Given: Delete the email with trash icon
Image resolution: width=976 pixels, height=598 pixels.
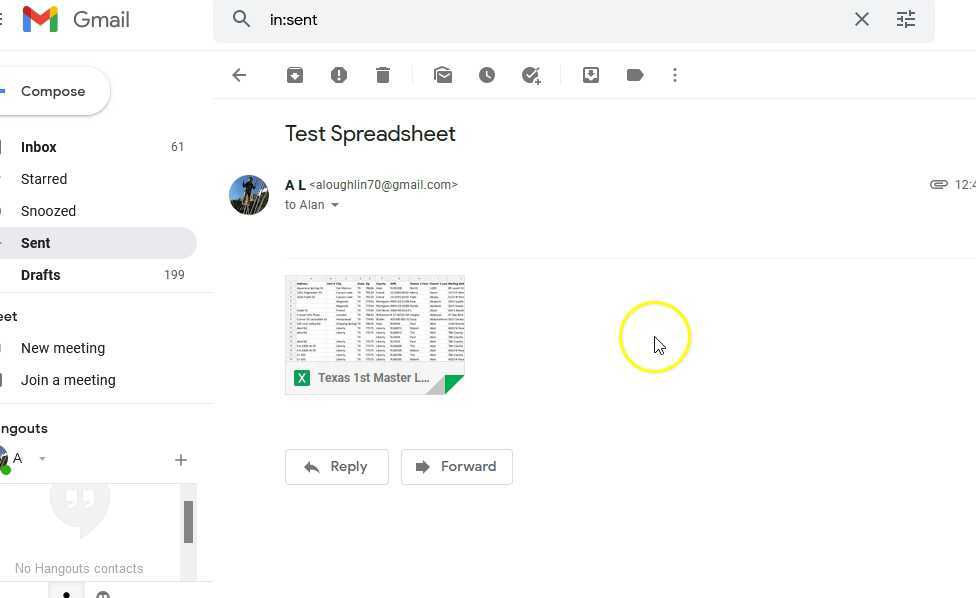Looking at the screenshot, I should point(383,75).
